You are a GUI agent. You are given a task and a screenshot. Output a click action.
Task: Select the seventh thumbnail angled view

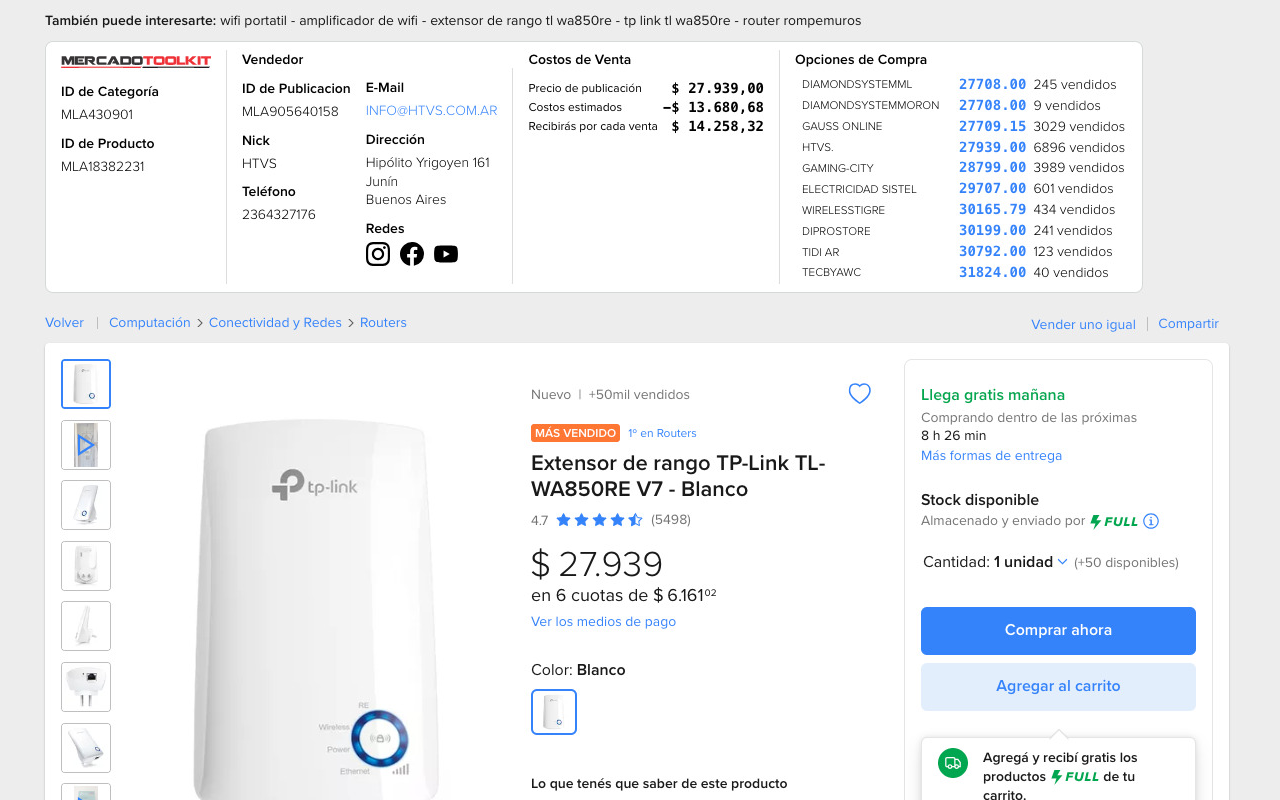86,748
